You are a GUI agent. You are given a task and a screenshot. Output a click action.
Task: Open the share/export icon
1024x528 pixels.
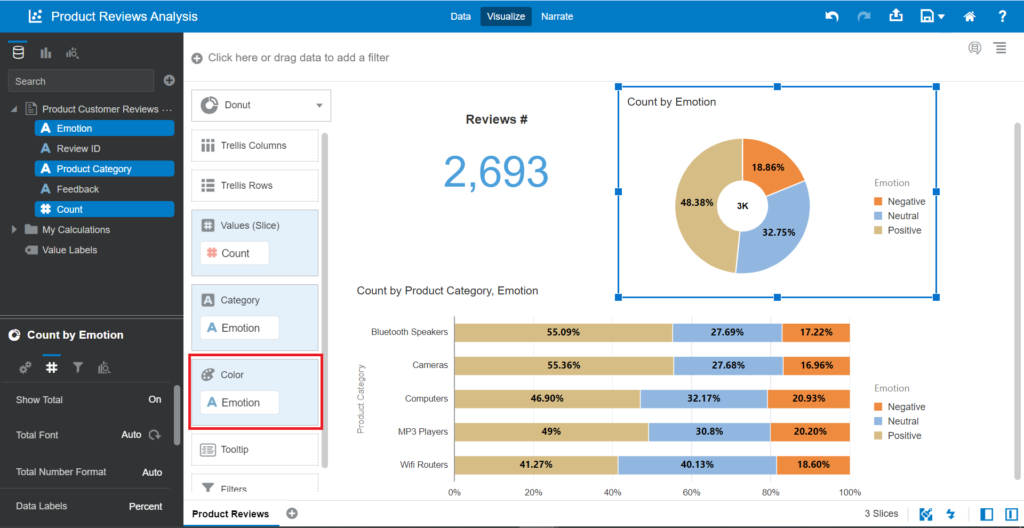pos(897,16)
